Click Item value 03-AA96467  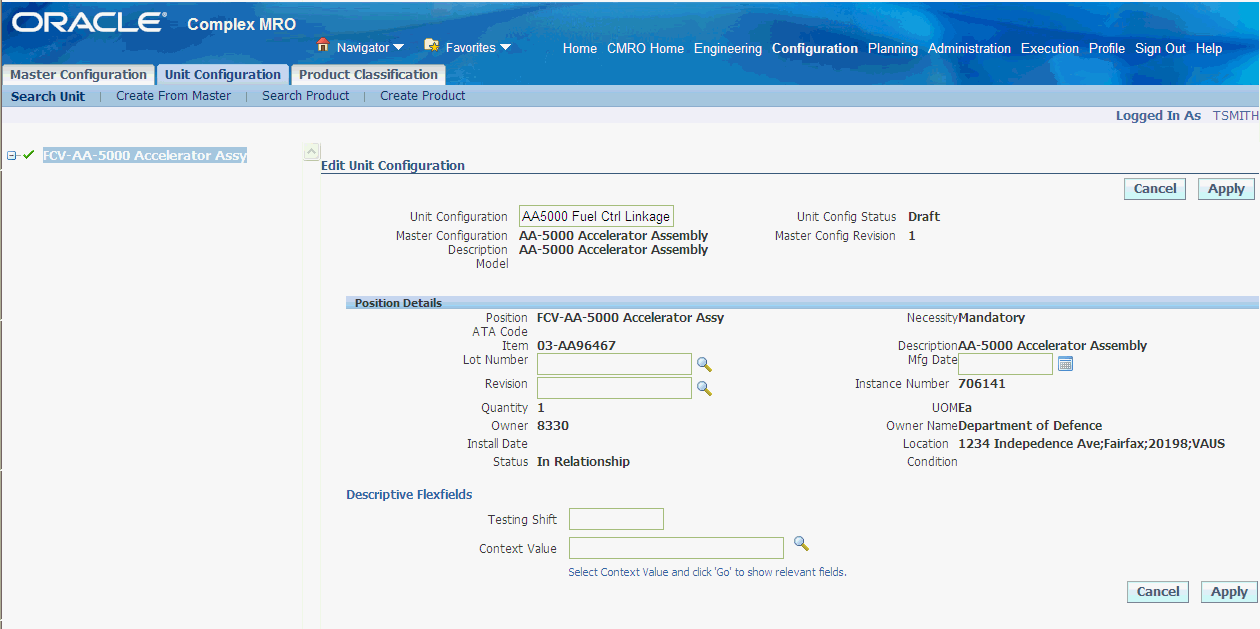click(576, 346)
